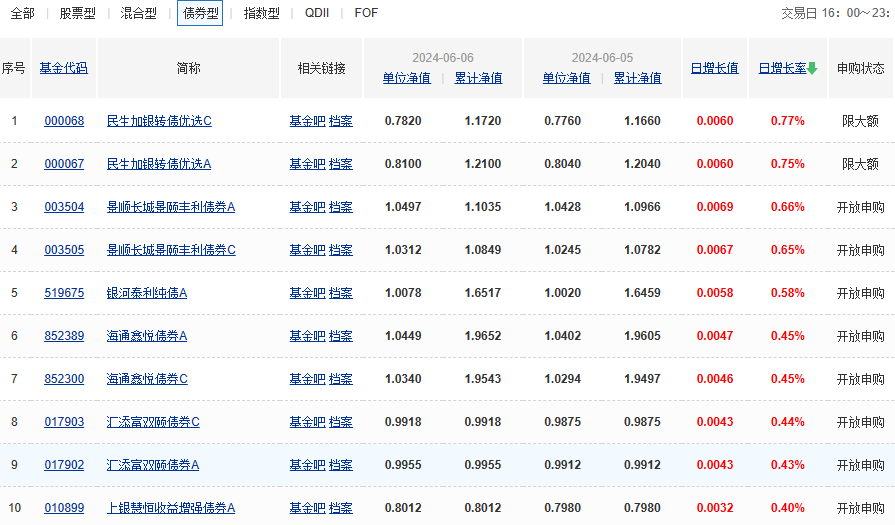Image resolution: width=895 pixels, height=525 pixels.
Task: Select the 债券型 tab
Action: [200, 13]
